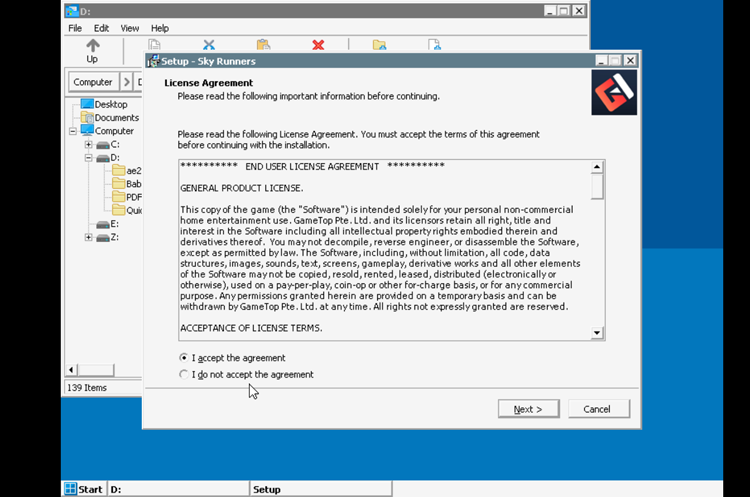The width and height of the screenshot is (750, 497).
Task: Click the Cut scissors icon
Action: coord(209,45)
